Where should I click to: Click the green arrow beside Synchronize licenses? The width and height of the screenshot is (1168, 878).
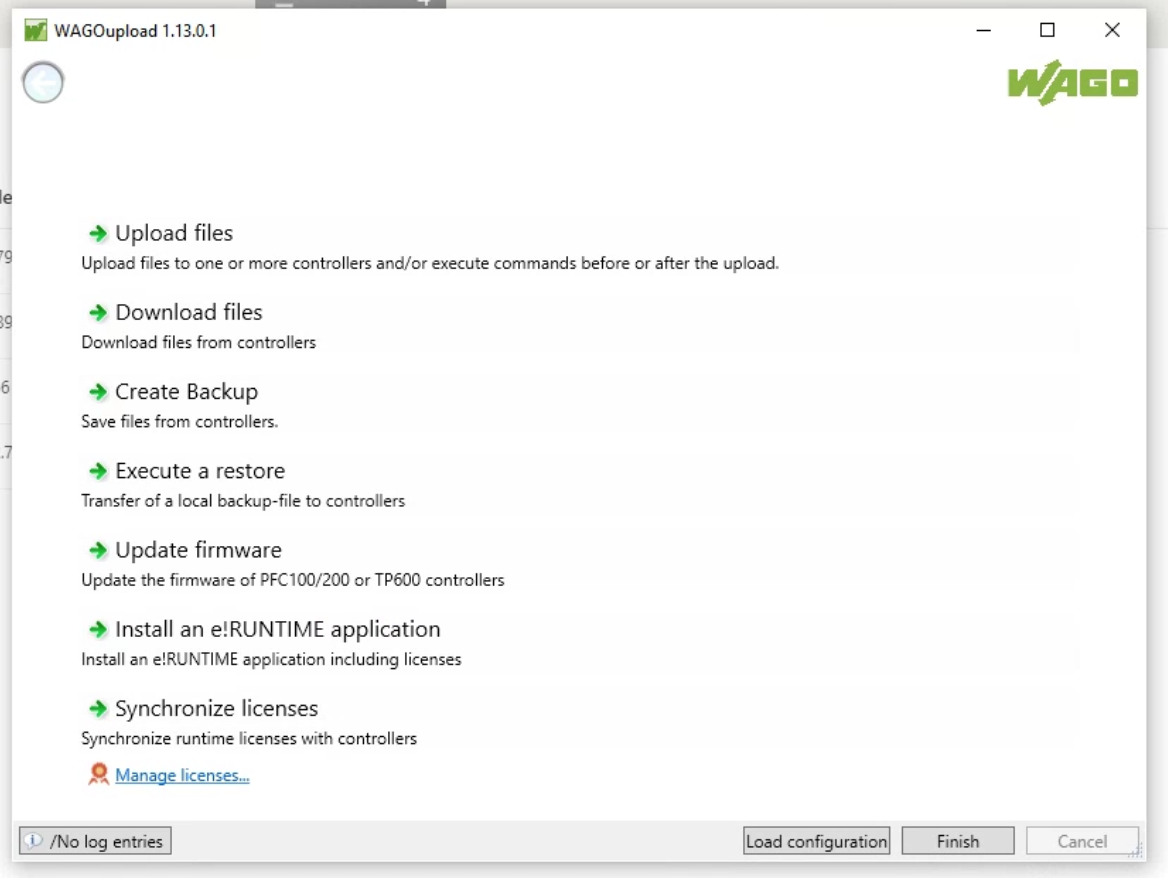[98, 709]
